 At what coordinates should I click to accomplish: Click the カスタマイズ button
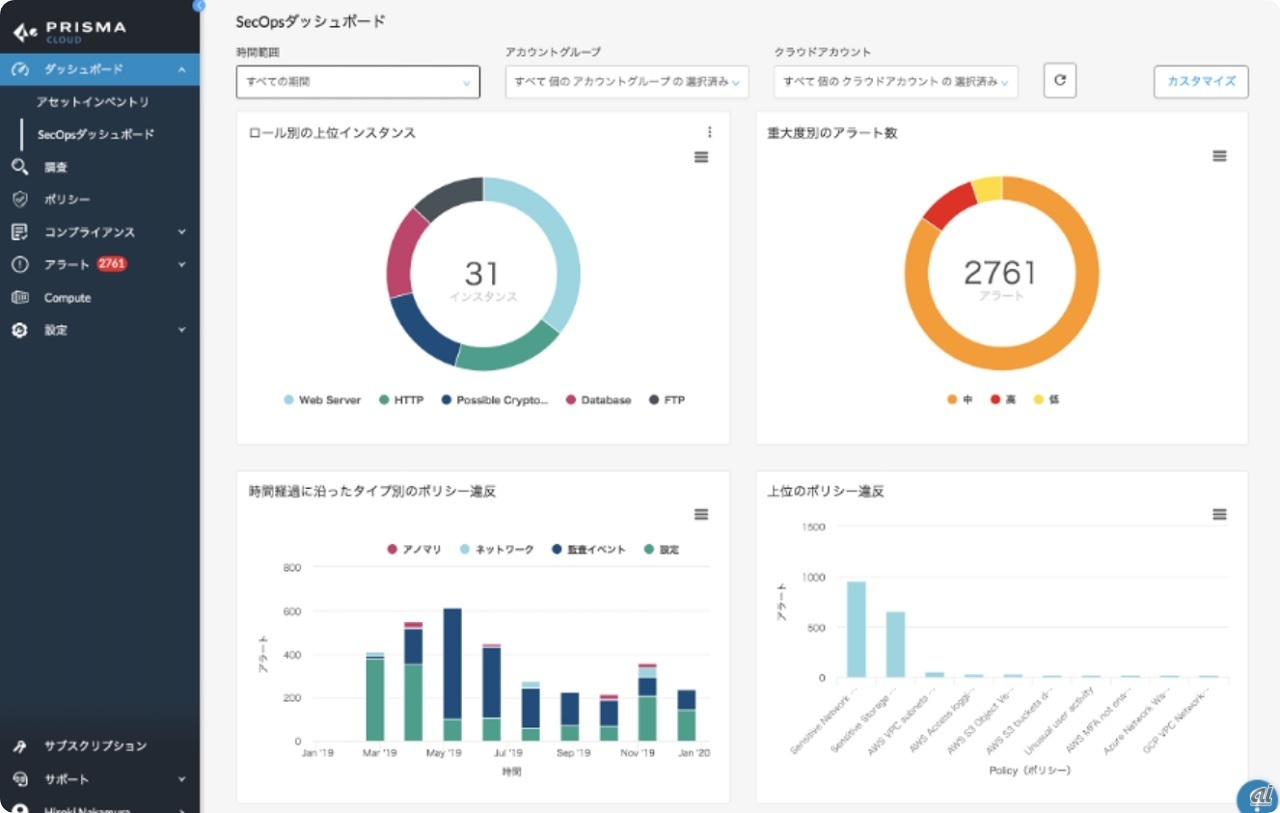(x=1201, y=82)
